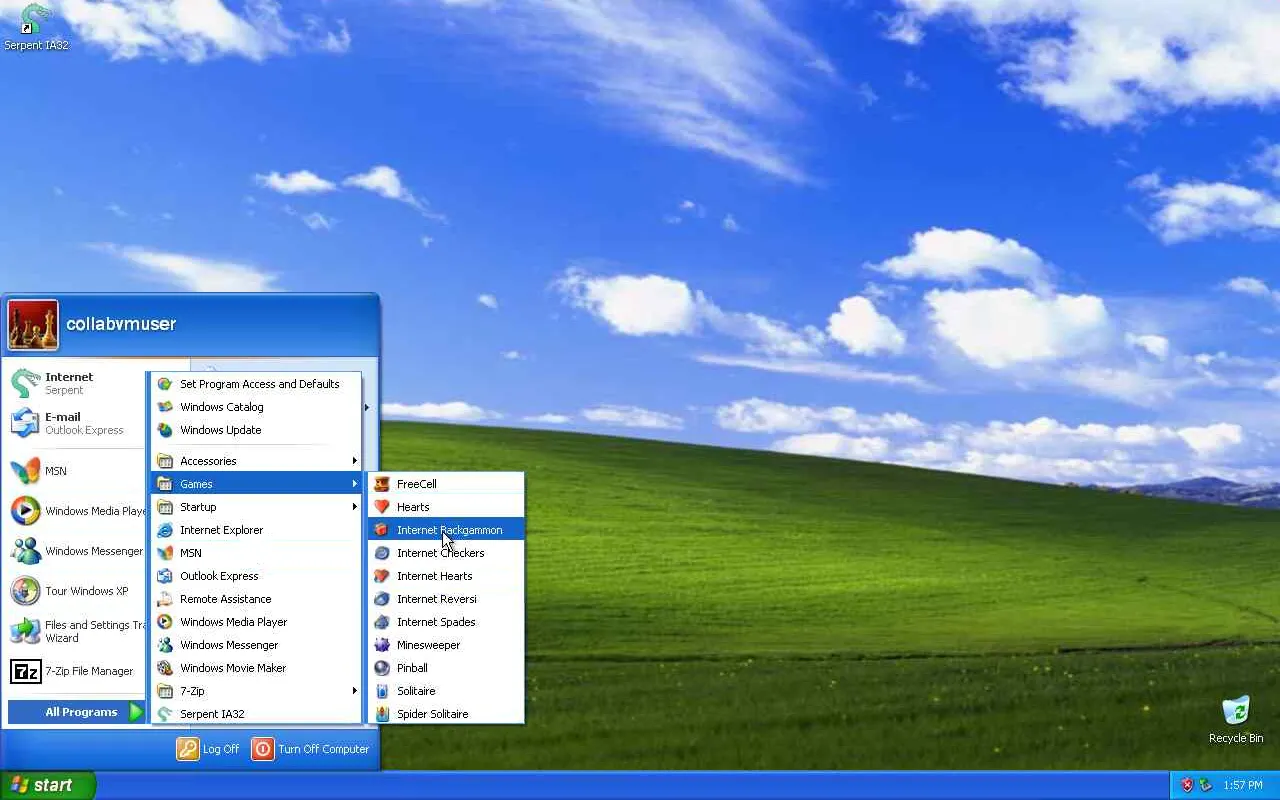The height and width of the screenshot is (800, 1280).
Task: Click the Pinball icon in Games
Action: pyautogui.click(x=382, y=668)
